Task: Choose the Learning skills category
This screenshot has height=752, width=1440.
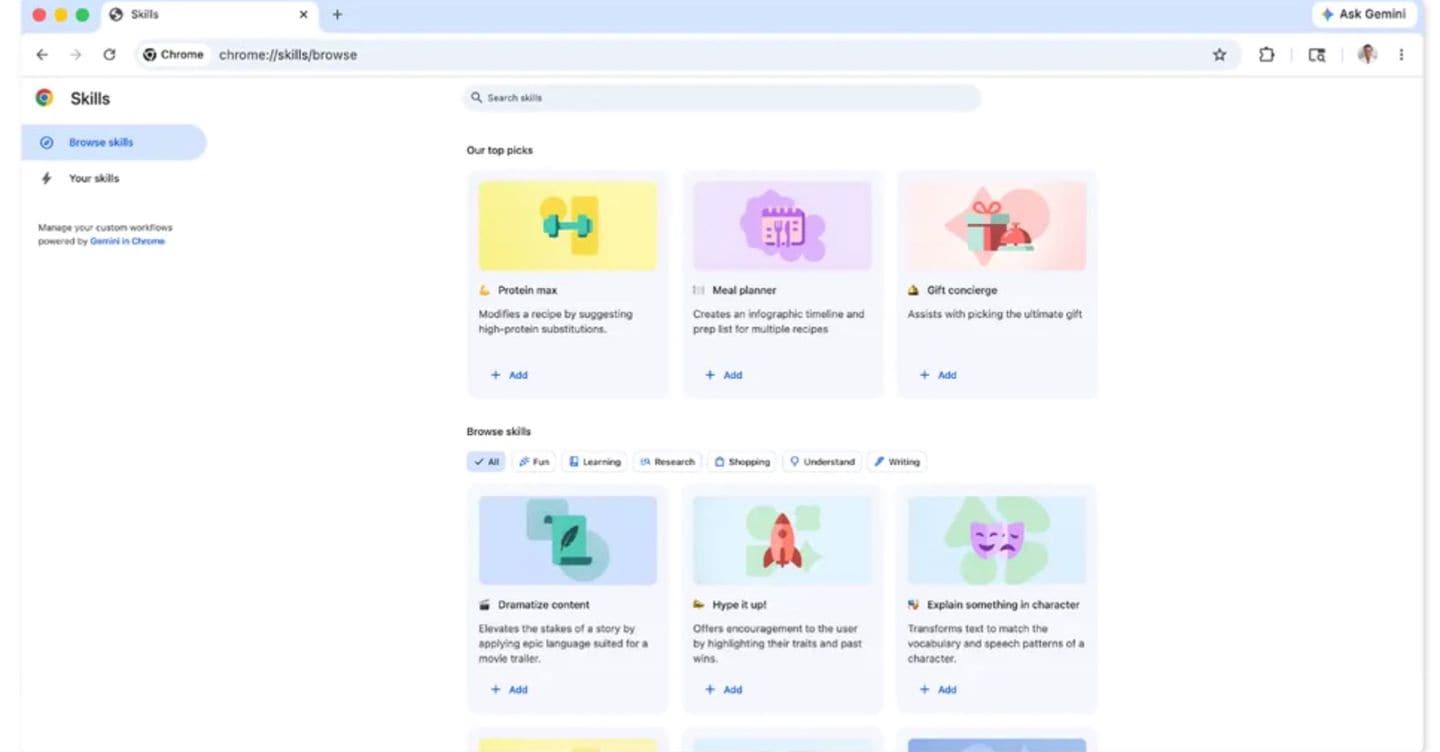Action: (x=595, y=461)
